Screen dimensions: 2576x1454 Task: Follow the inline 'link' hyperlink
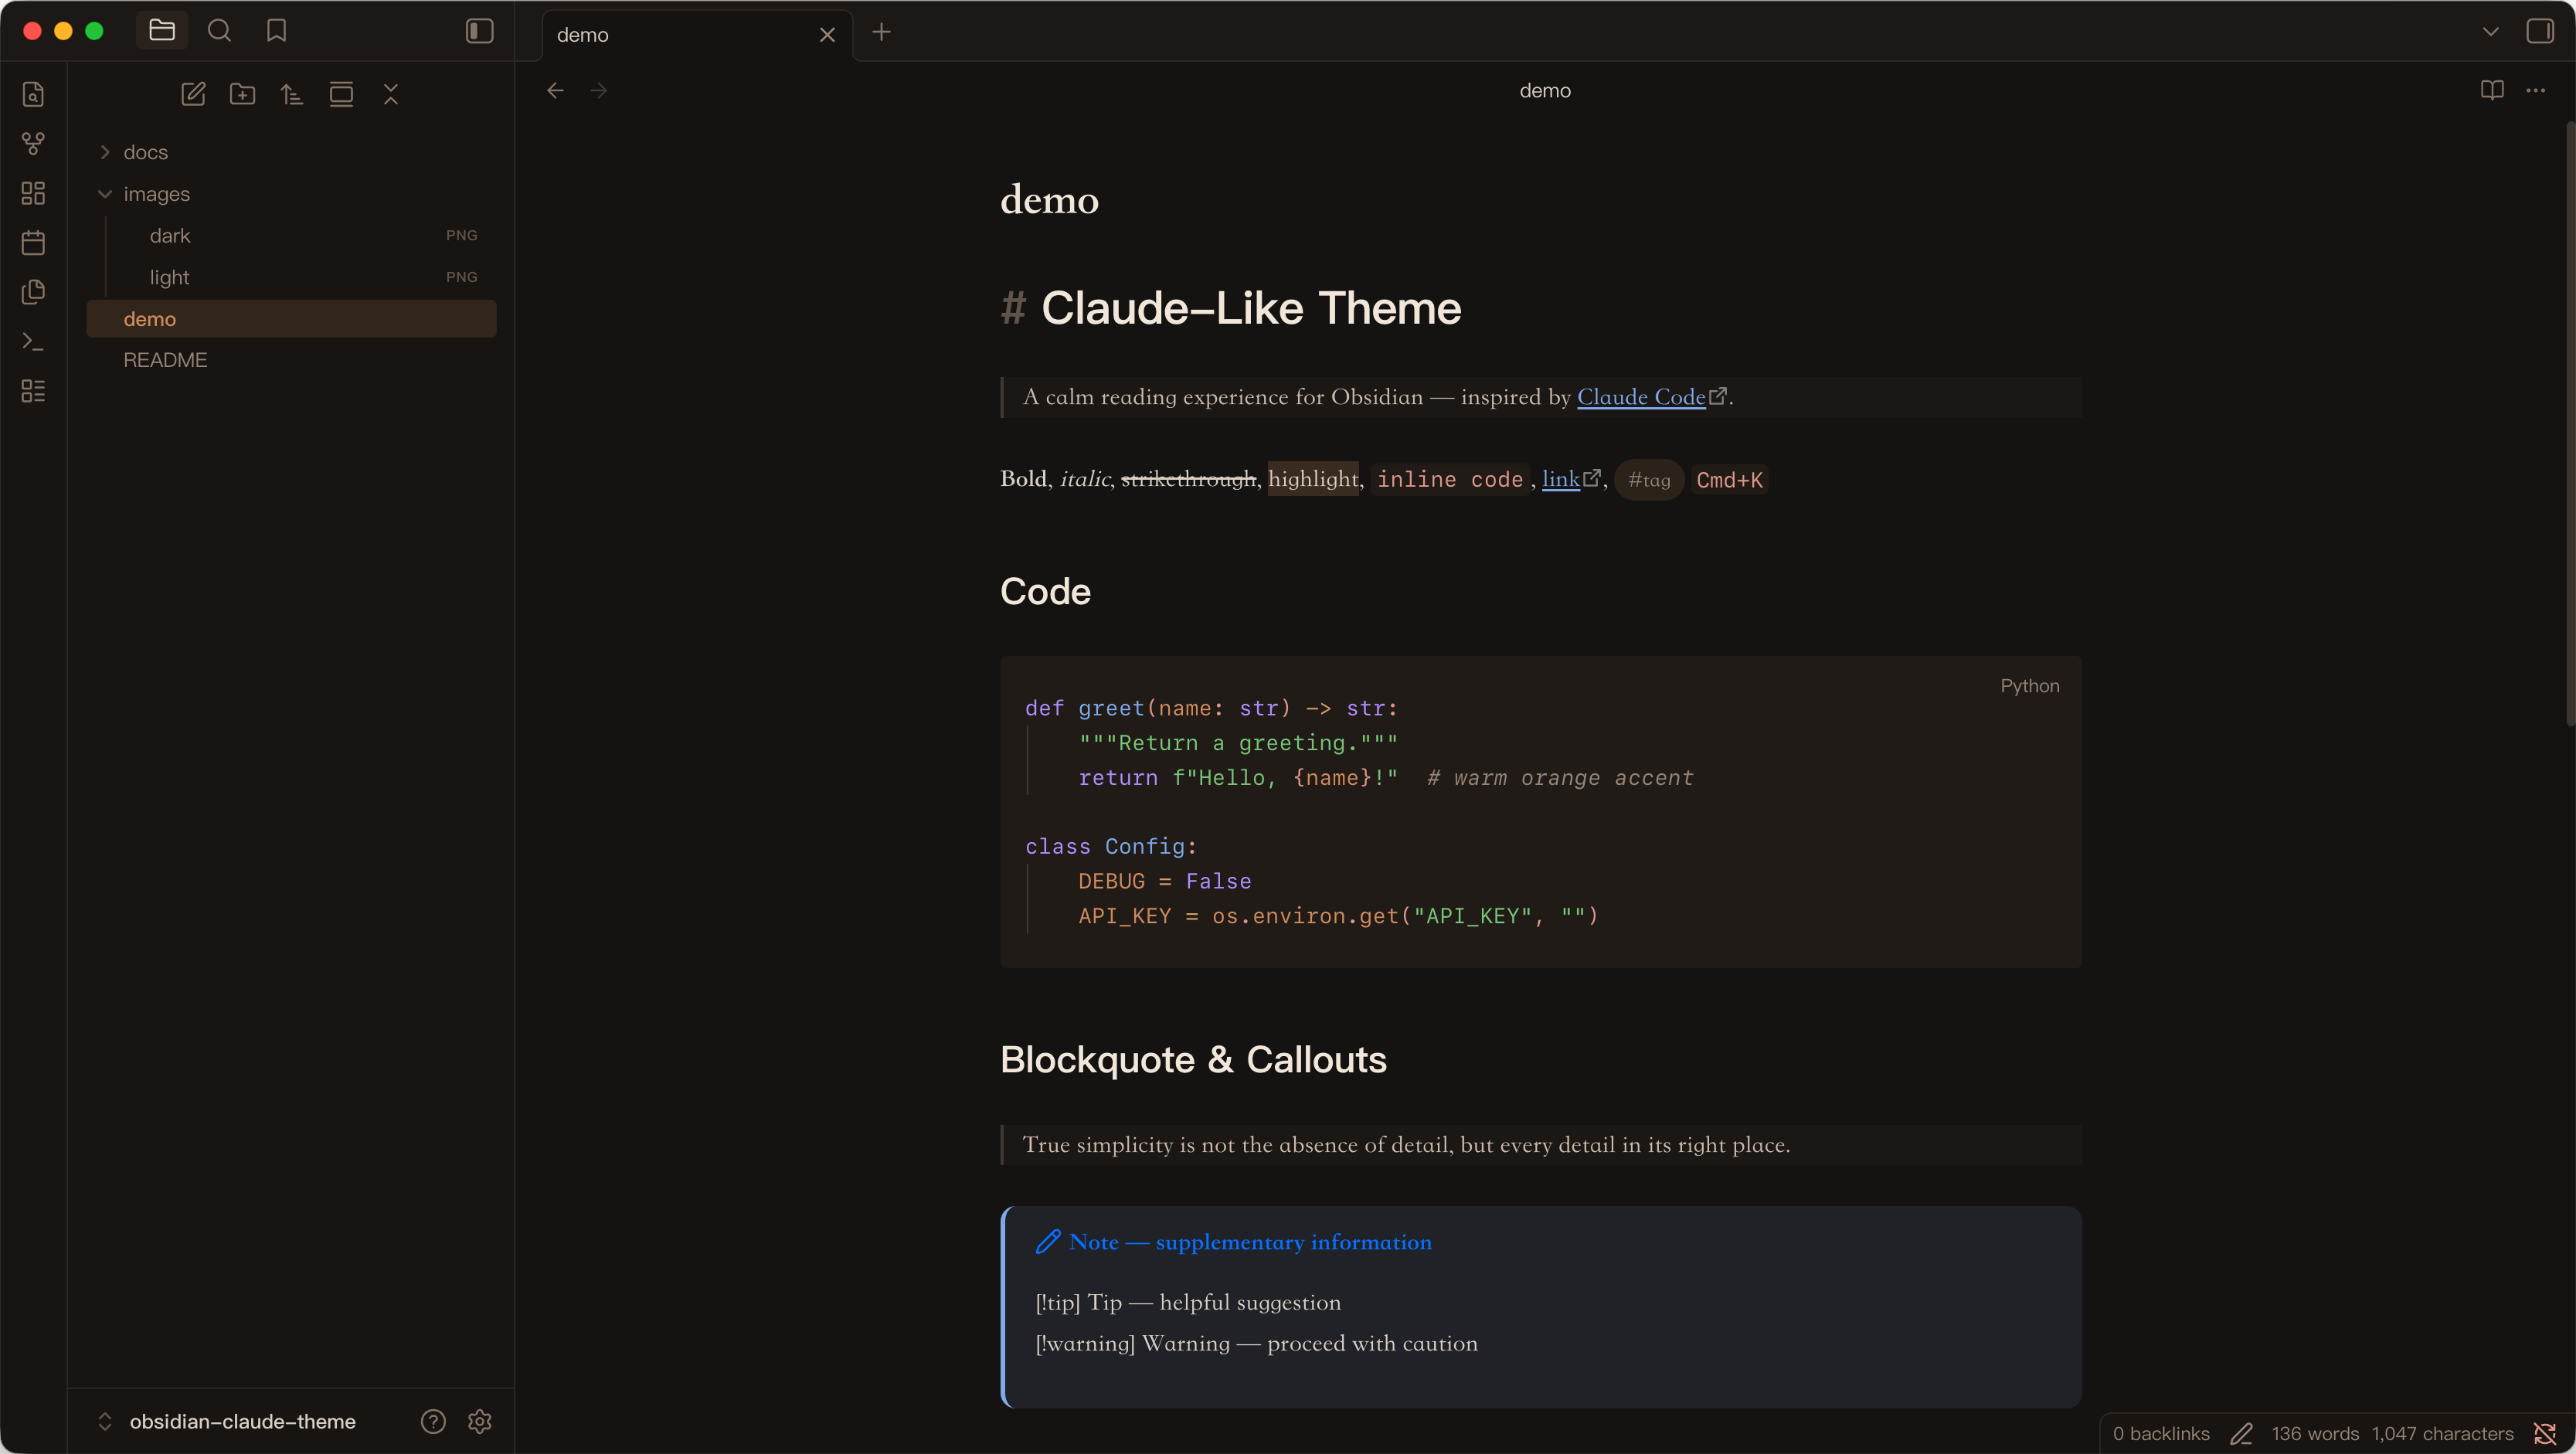tap(1560, 479)
